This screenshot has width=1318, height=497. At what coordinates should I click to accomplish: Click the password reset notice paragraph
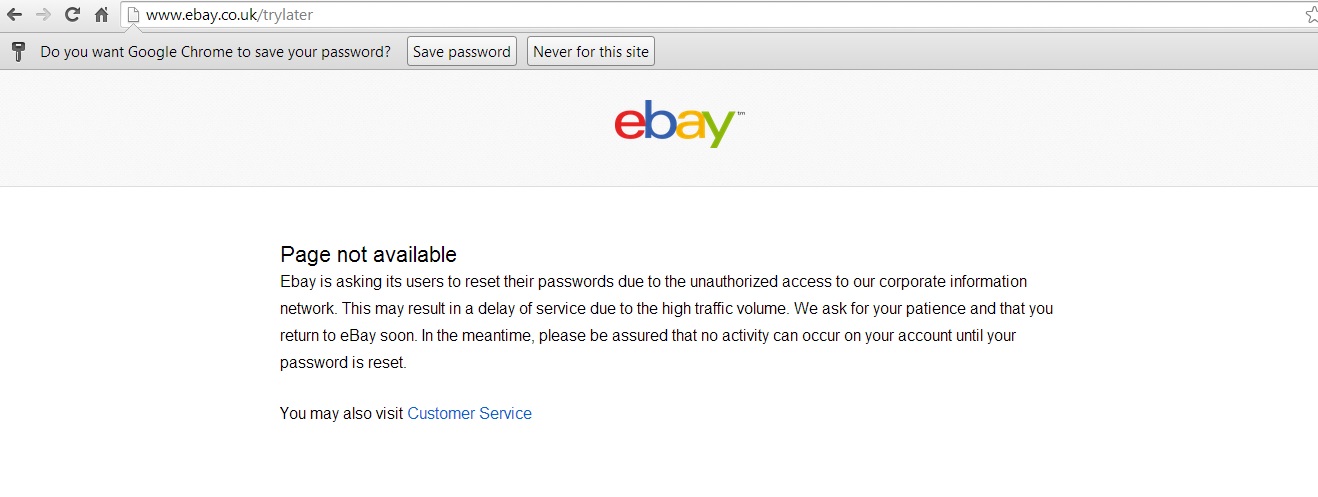pyautogui.click(x=666, y=322)
